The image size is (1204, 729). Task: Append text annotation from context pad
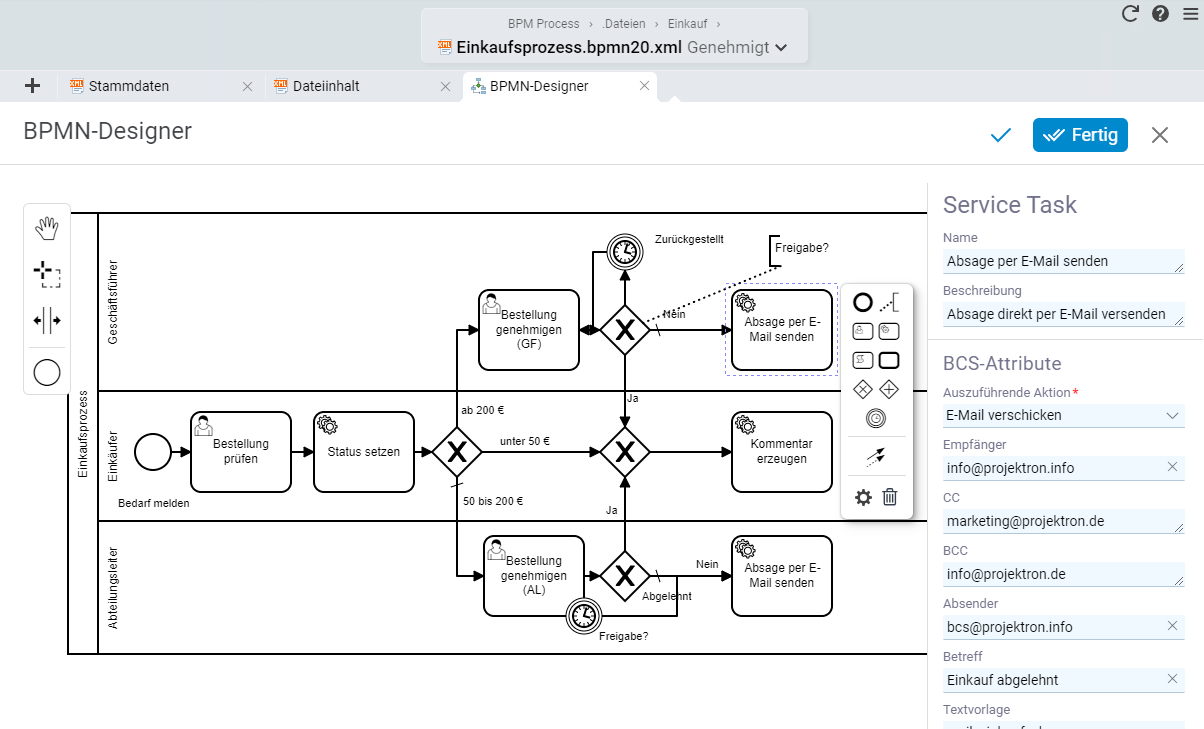pos(891,301)
